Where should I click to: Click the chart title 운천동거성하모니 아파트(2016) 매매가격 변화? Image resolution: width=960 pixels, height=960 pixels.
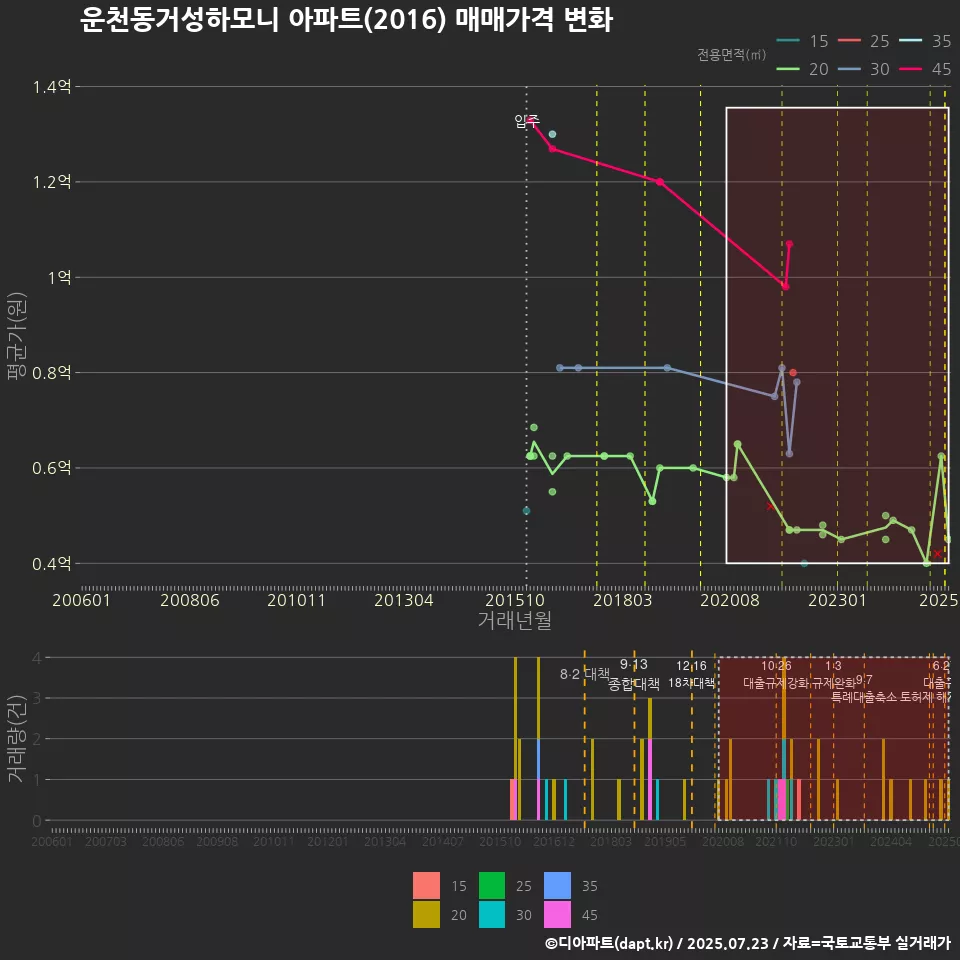coord(347,20)
